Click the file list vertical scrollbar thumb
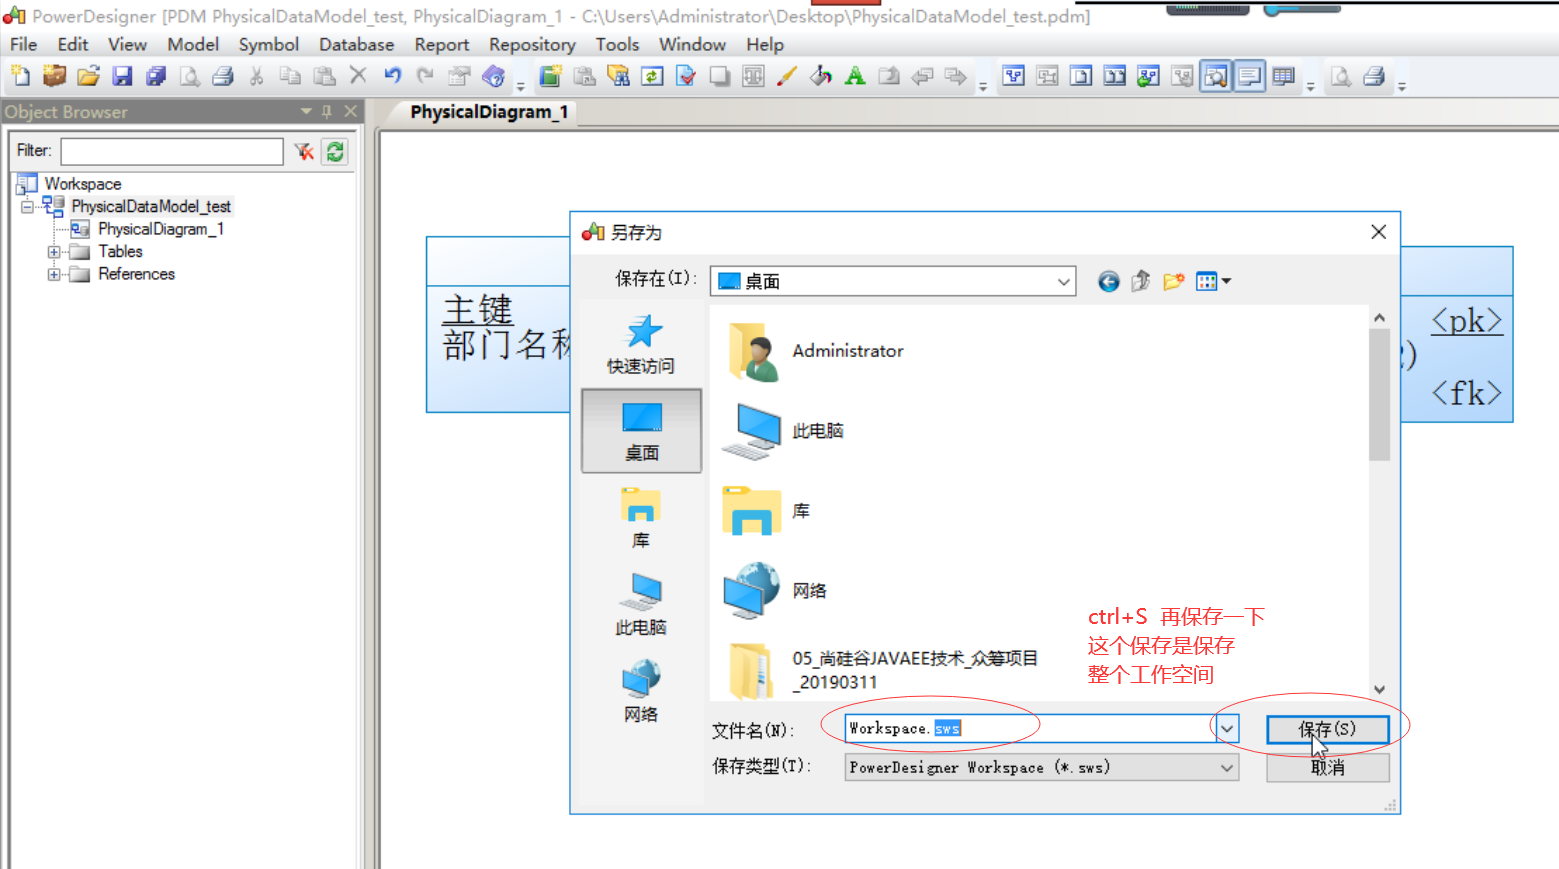1559x869 pixels. pyautogui.click(x=1379, y=395)
